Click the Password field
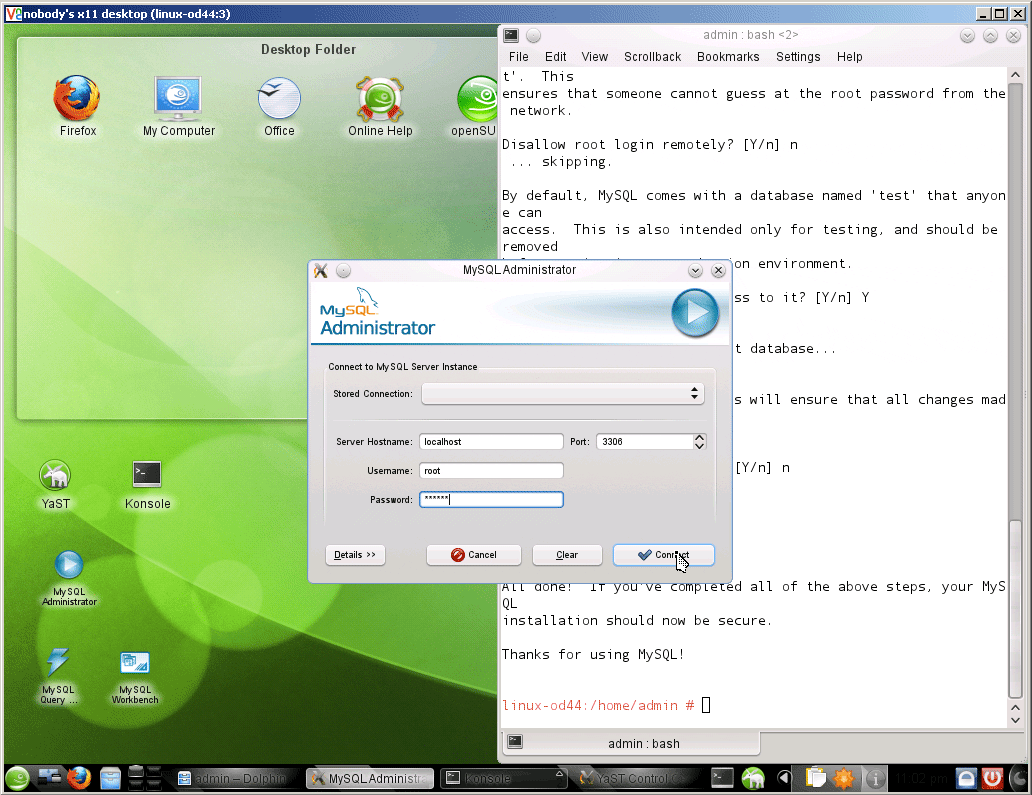The height and width of the screenshot is (795, 1032). pos(491,500)
